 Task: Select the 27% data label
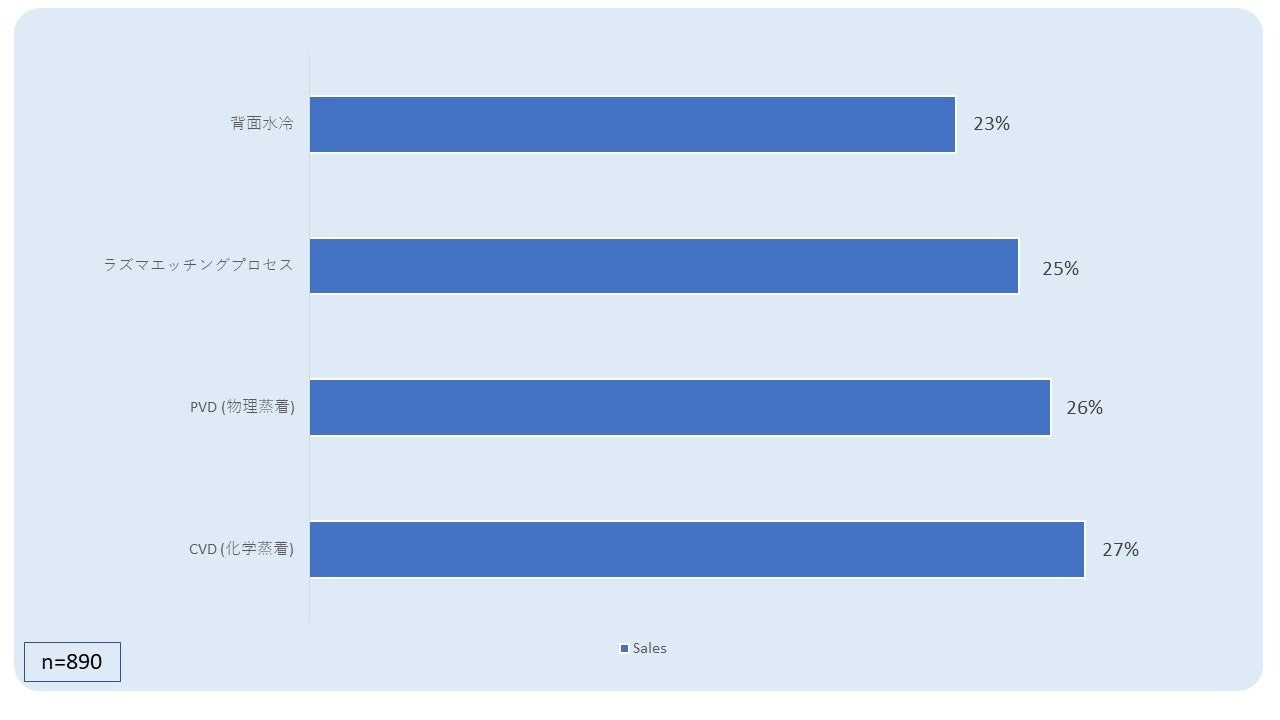click(1120, 549)
